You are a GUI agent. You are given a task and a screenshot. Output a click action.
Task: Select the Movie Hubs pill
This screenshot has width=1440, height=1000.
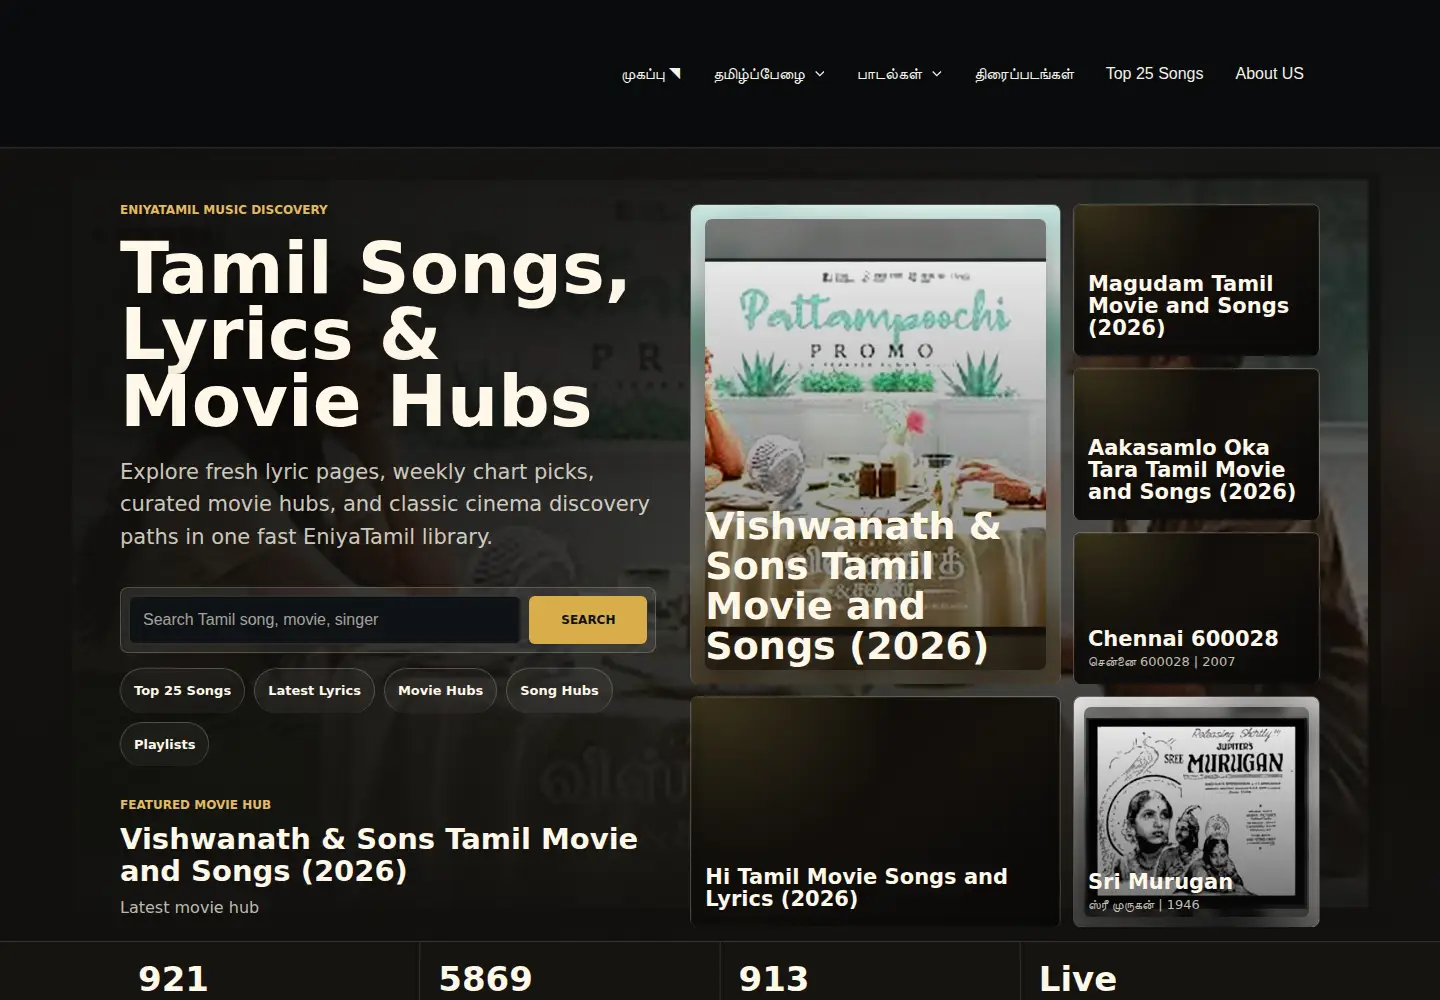point(440,690)
